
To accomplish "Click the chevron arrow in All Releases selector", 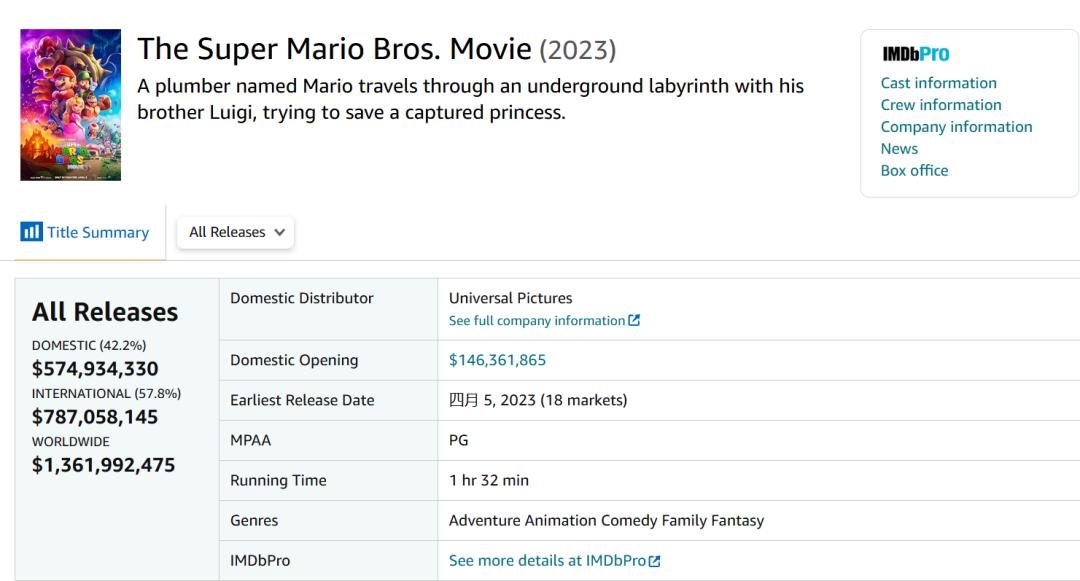I will pyautogui.click(x=279, y=232).
